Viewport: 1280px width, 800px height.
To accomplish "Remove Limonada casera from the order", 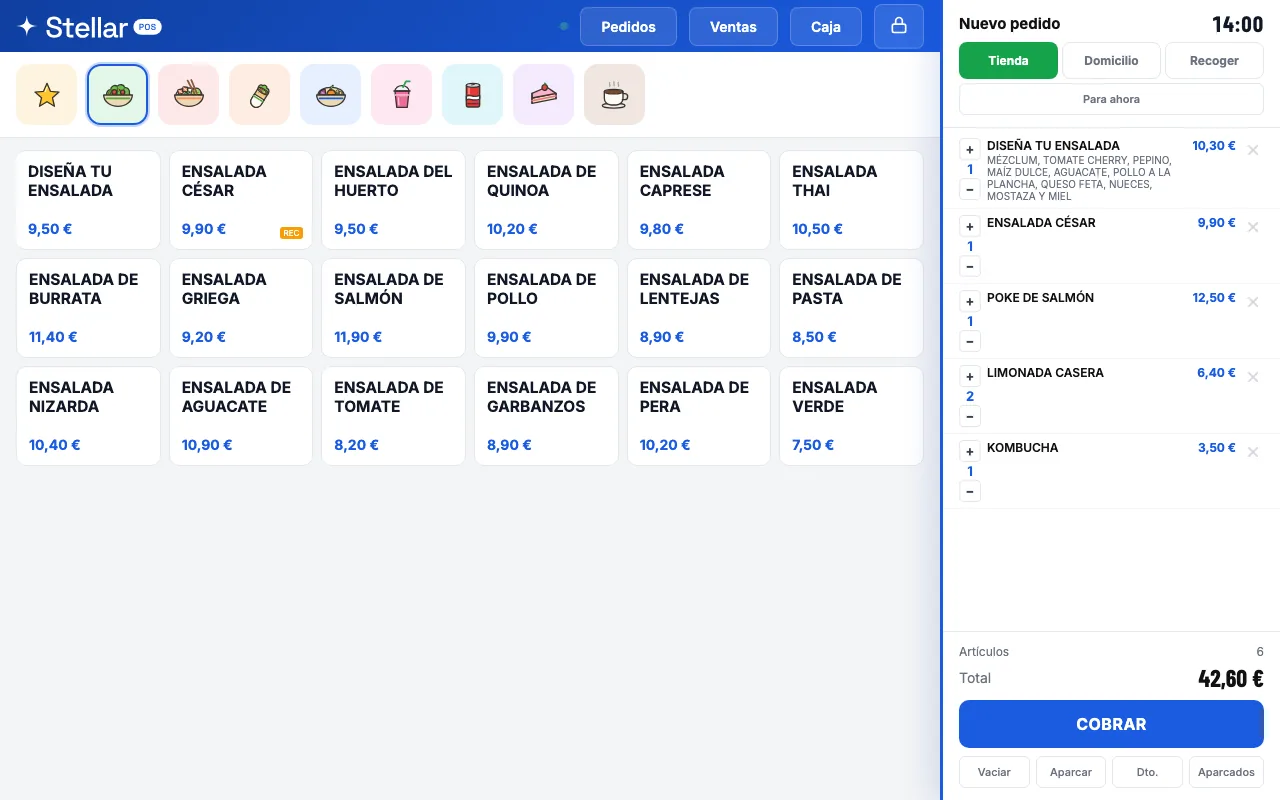I will [x=1253, y=377].
